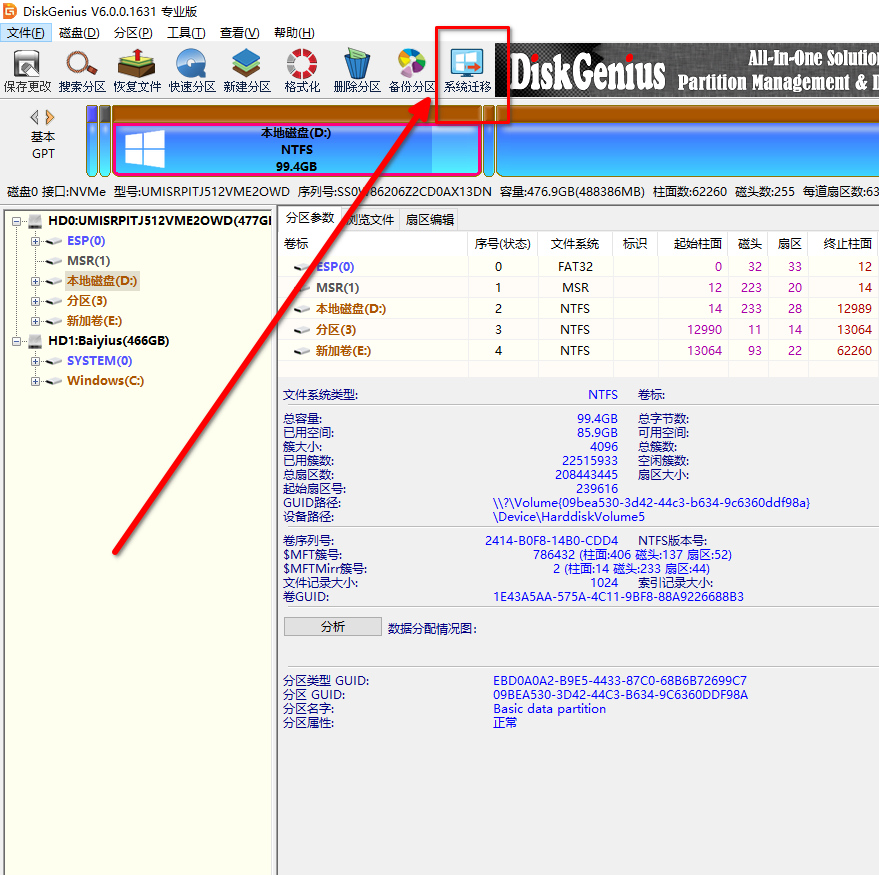Click the 新加卷(E:) icon in partition table

point(302,351)
